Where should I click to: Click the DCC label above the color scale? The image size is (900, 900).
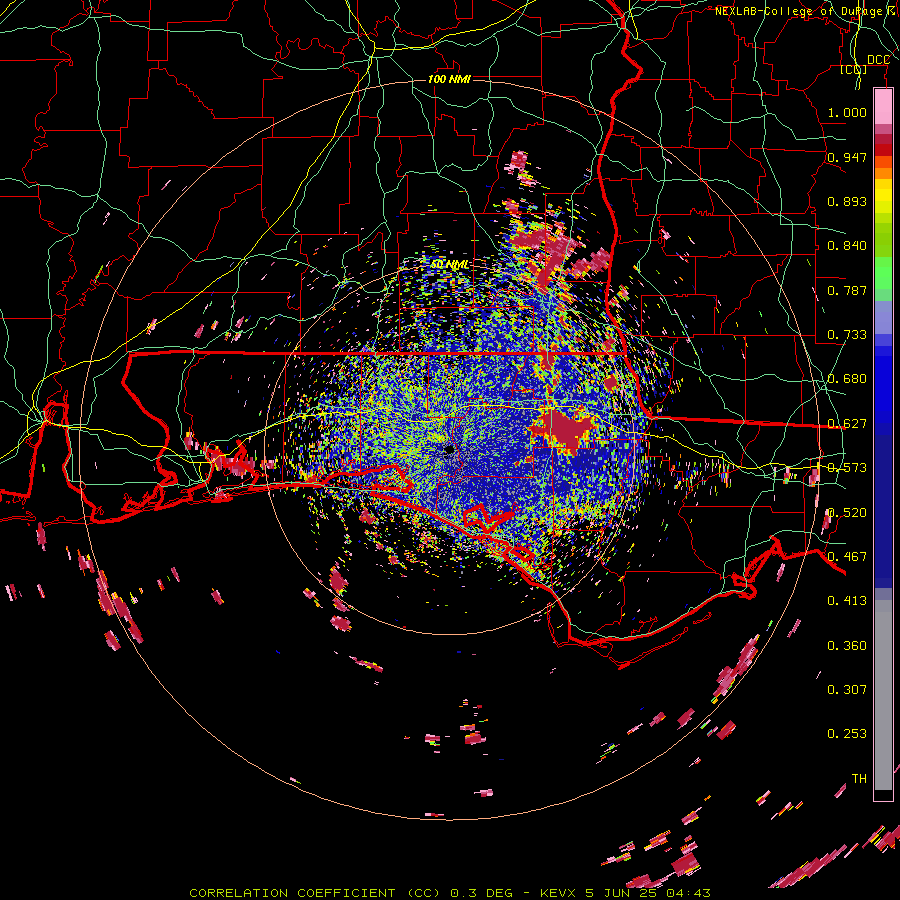coord(878,60)
